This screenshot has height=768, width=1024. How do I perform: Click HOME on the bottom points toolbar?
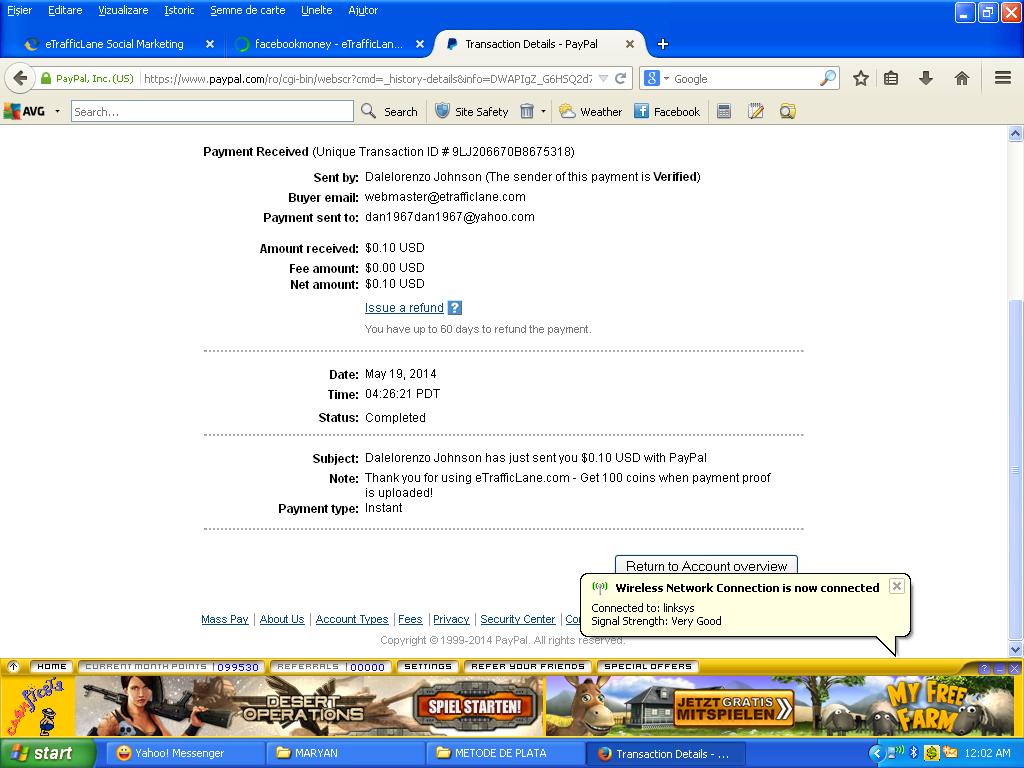[52, 667]
